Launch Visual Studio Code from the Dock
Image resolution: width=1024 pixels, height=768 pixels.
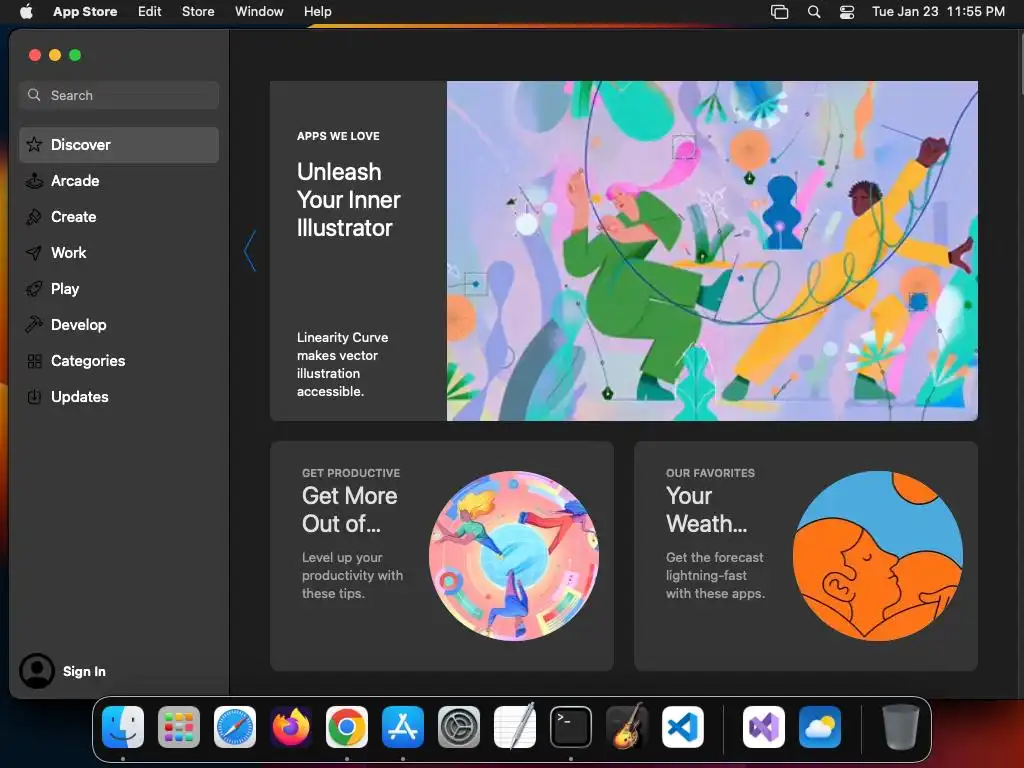683,727
